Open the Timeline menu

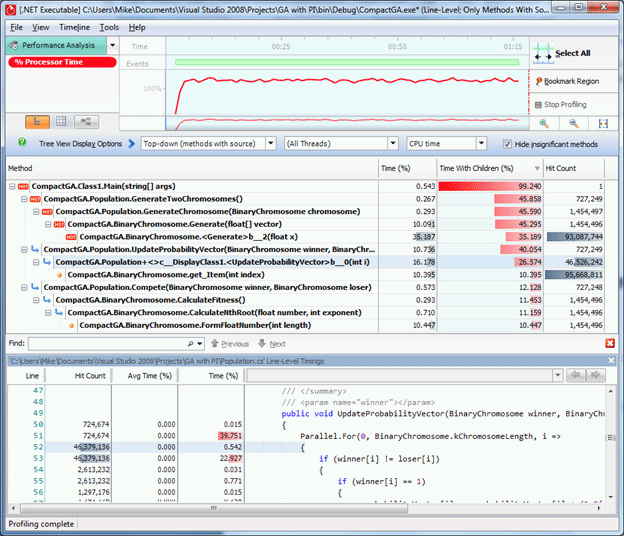tap(74, 27)
